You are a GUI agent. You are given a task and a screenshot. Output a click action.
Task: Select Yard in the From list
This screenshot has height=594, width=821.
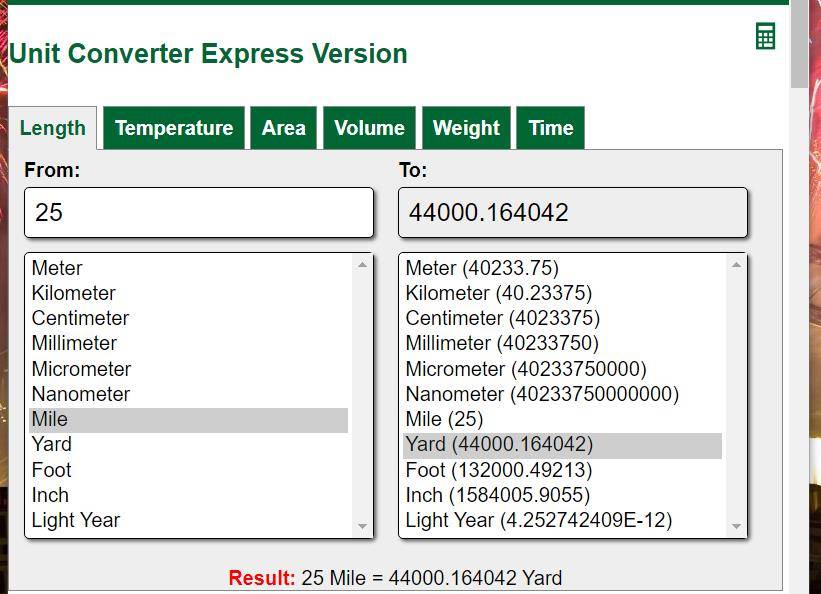(188, 445)
